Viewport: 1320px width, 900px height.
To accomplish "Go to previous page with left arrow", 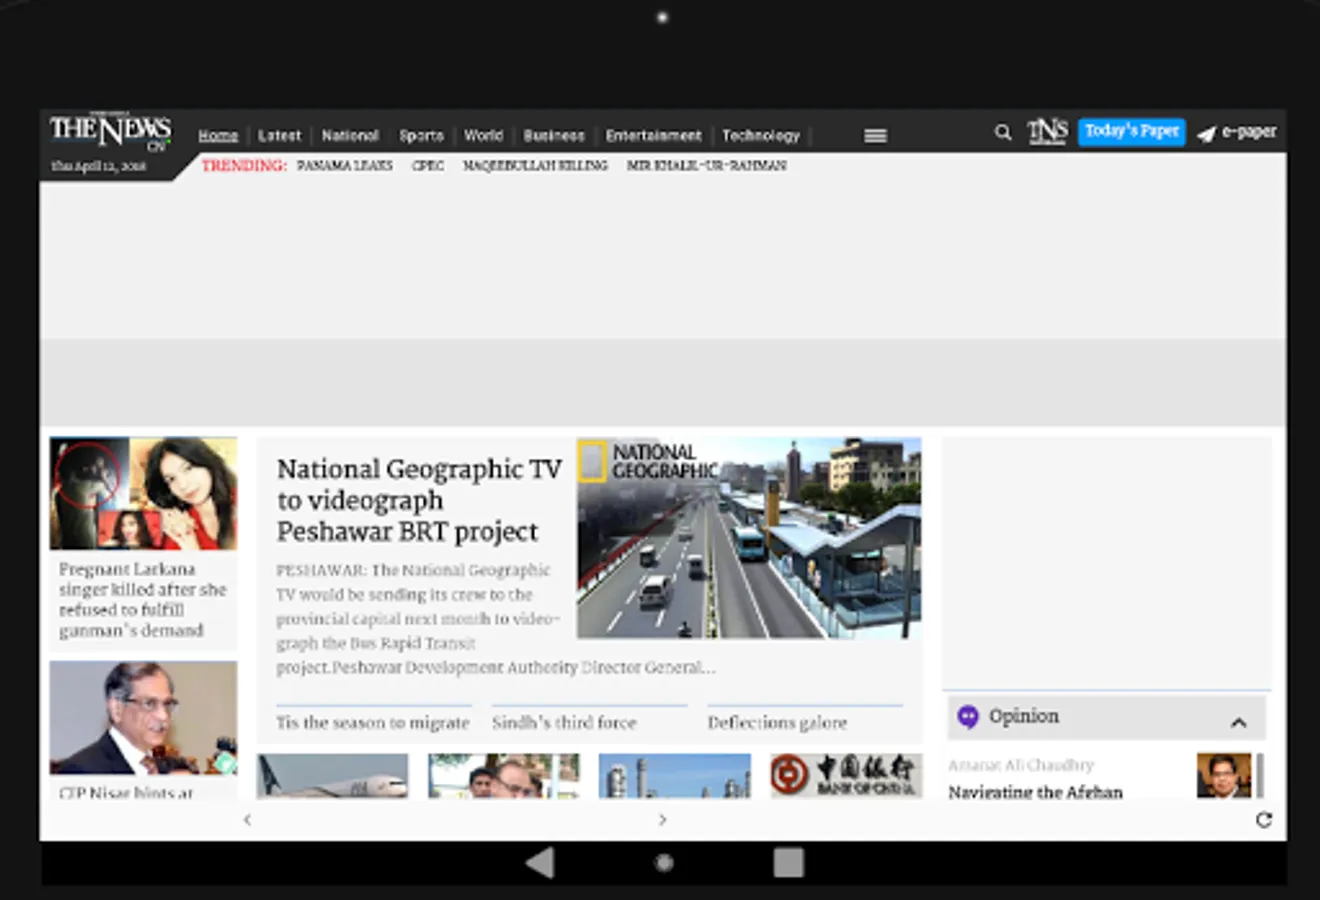I will click(x=247, y=820).
